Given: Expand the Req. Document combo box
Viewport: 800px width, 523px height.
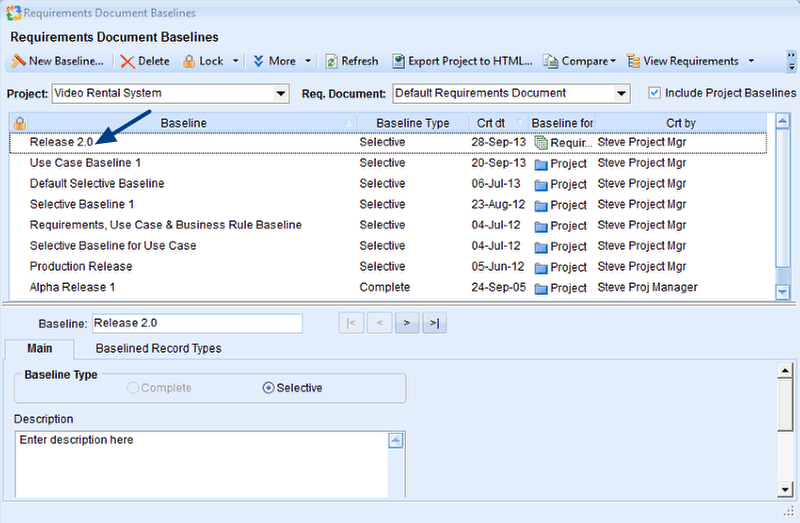Looking at the screenshot, I should 622,94.
